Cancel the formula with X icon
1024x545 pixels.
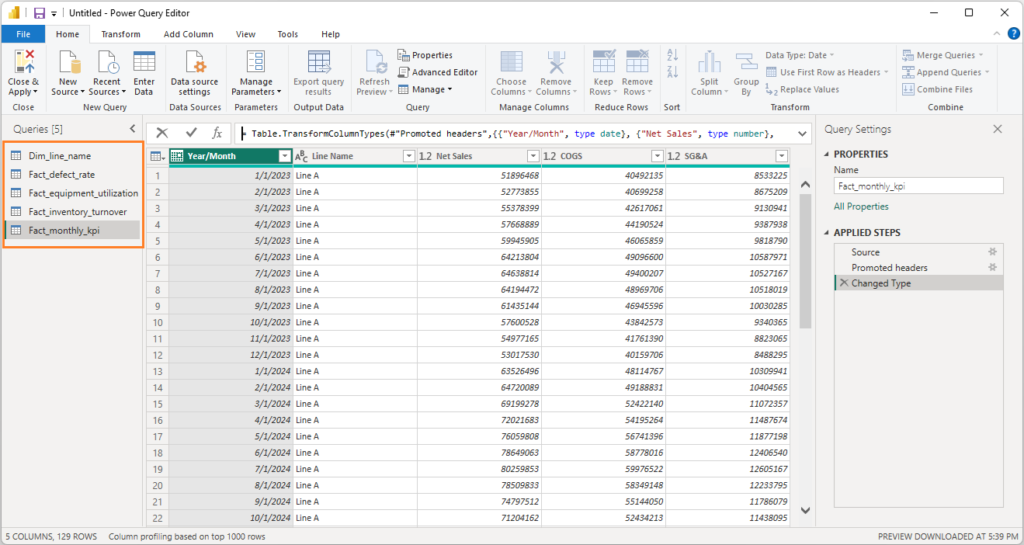[x=162, y=133]
